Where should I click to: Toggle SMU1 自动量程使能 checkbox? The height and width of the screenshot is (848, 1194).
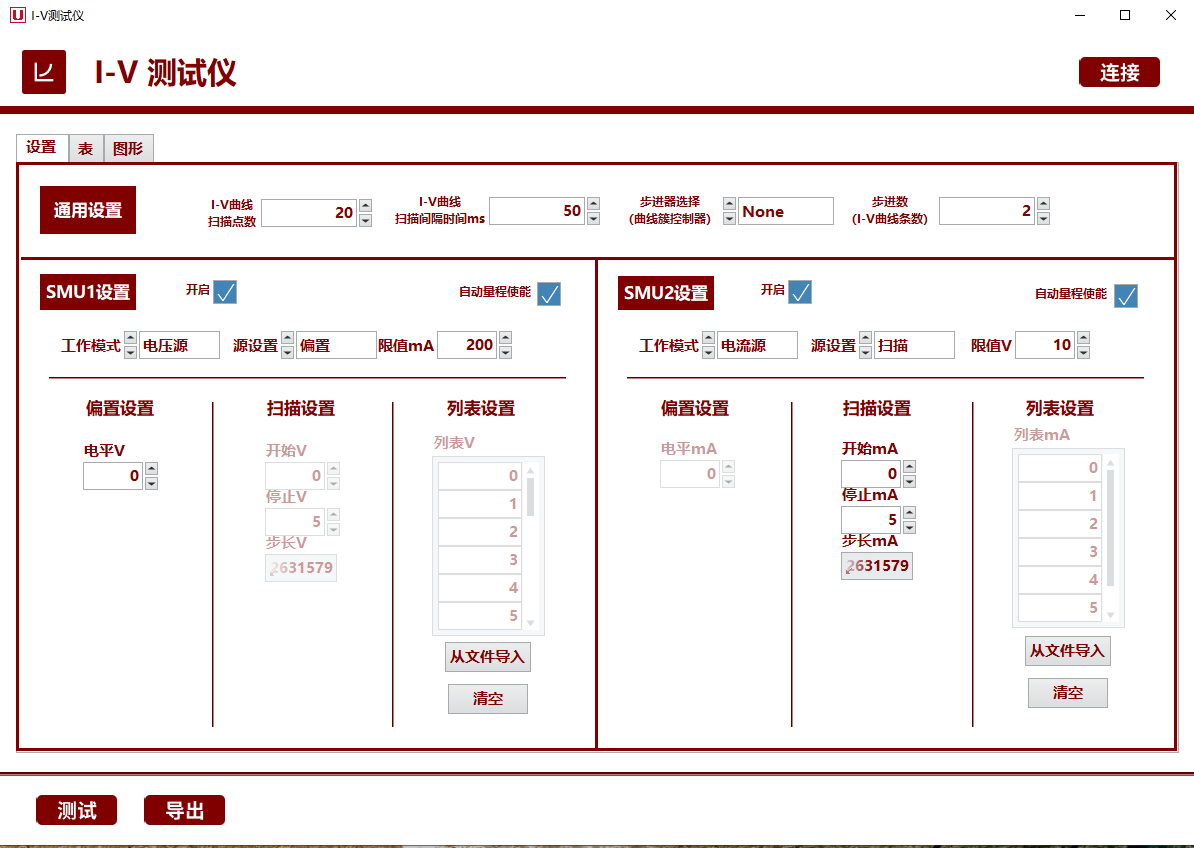549,294
